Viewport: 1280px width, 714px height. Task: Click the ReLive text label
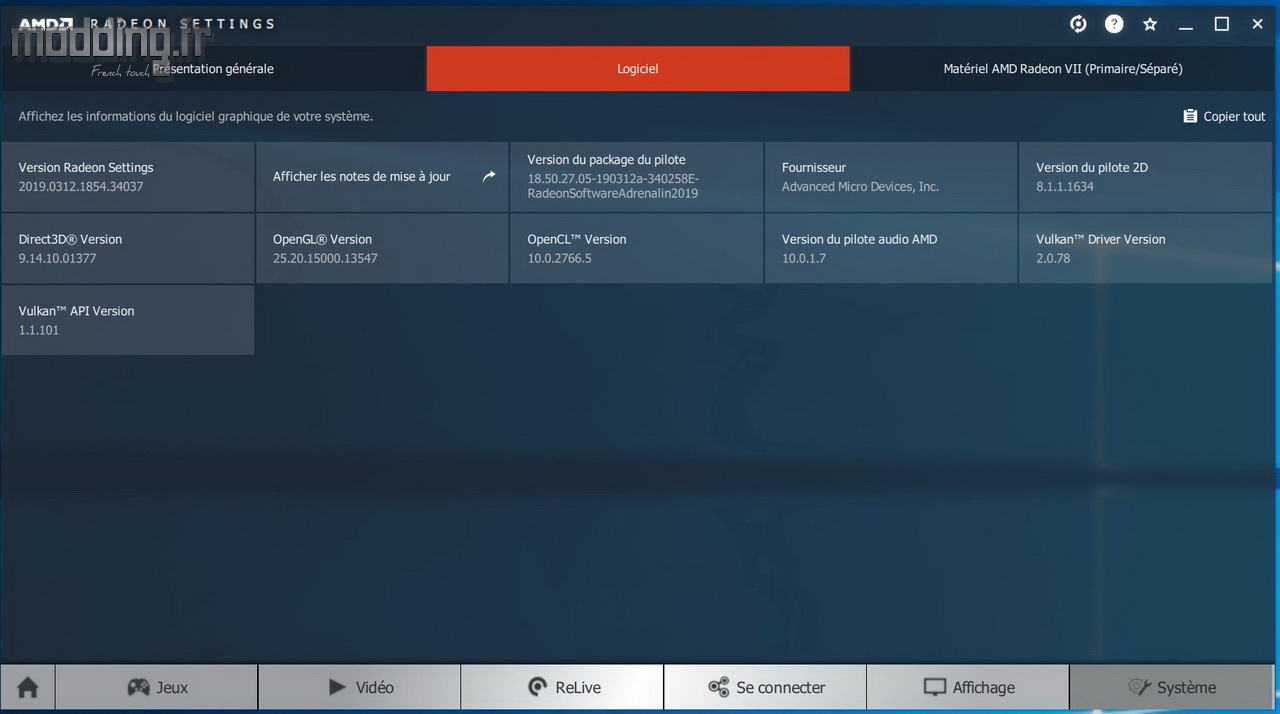tap(578, 687)
